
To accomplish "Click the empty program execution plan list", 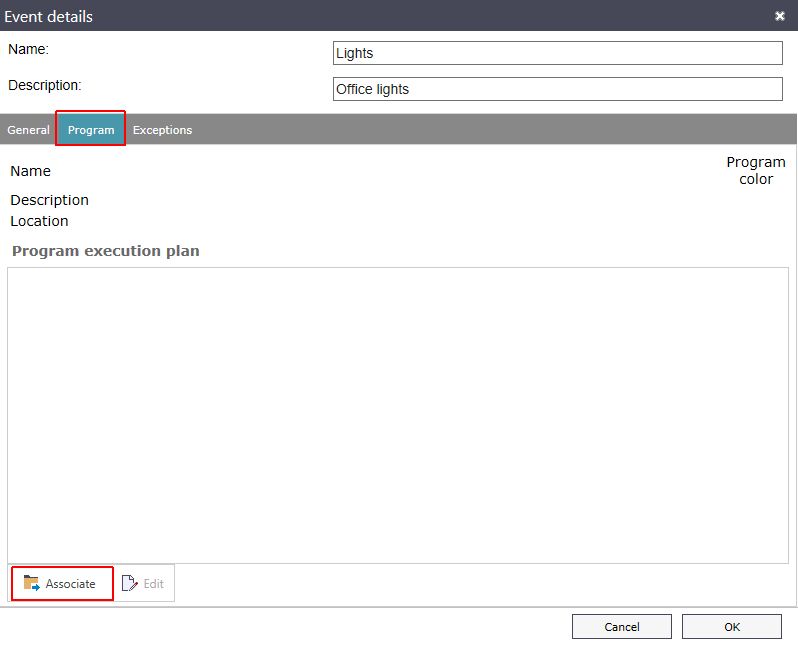I will coord(398,415).
